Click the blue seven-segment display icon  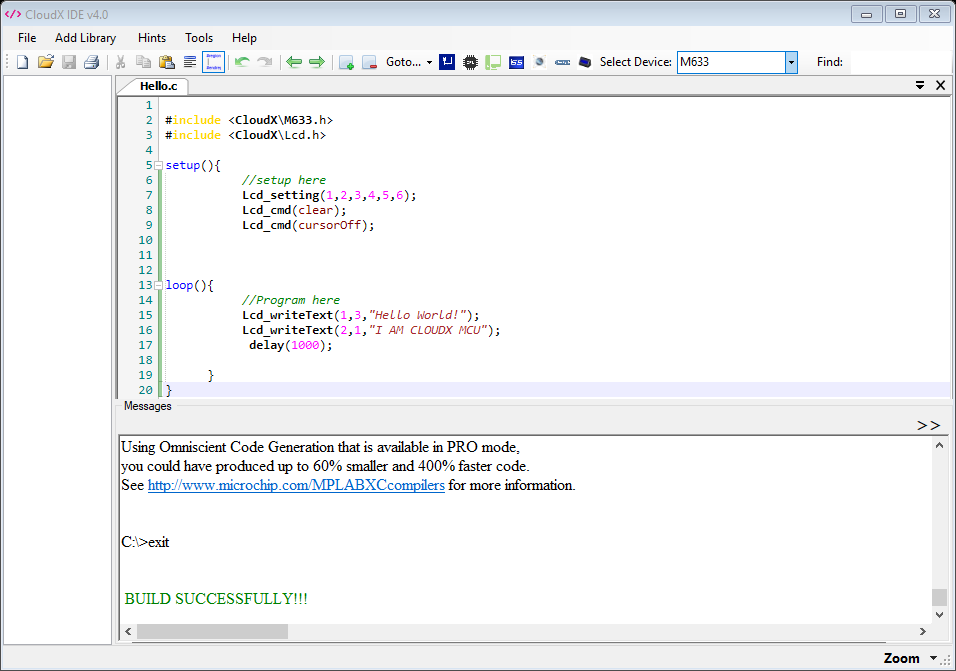tap(516, 62)
